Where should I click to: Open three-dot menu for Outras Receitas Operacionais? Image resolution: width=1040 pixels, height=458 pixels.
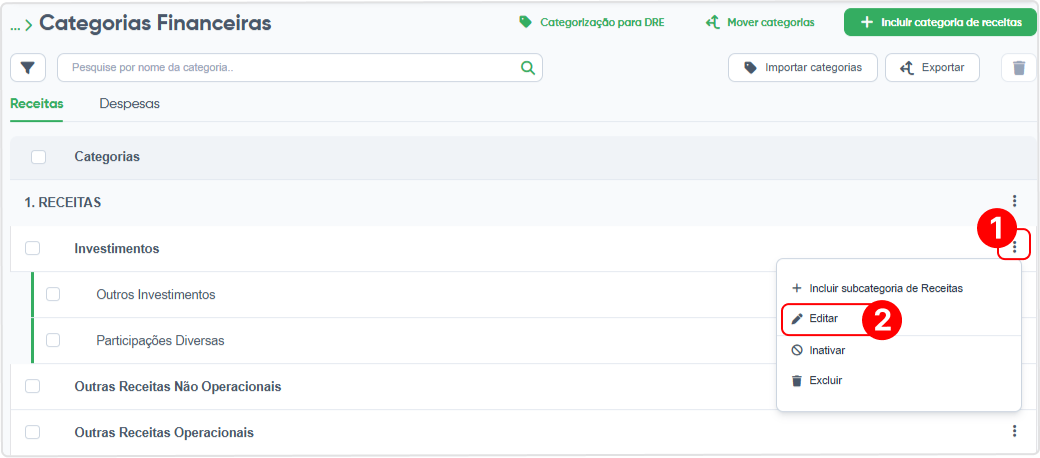pyautogui.click(x=1014, y=431)
